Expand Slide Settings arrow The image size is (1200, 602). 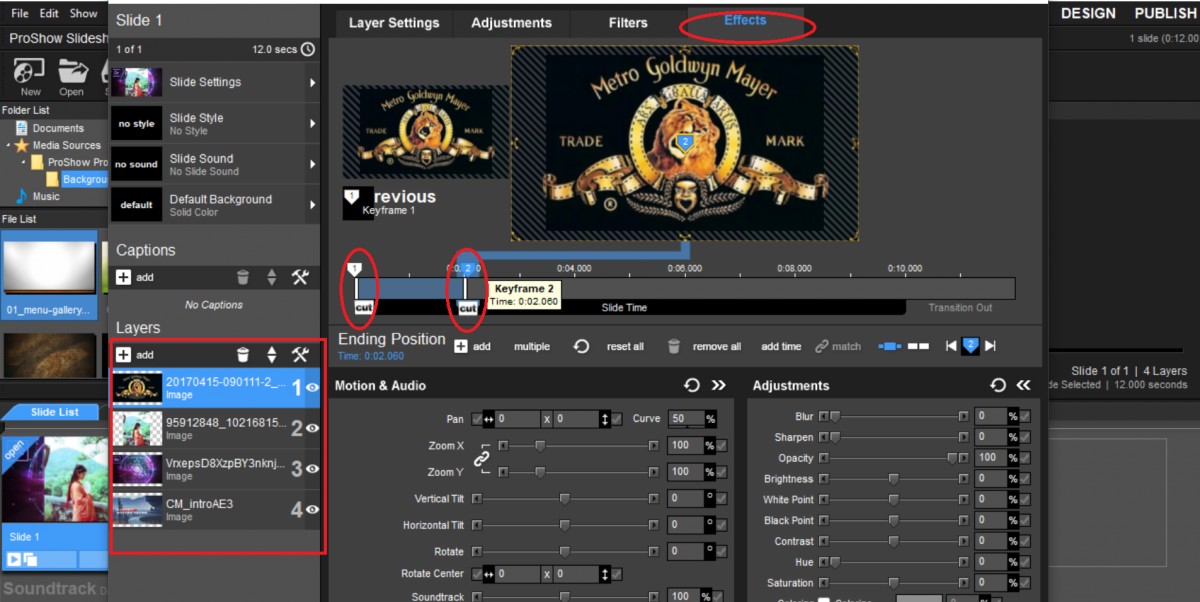click(313, 83)
